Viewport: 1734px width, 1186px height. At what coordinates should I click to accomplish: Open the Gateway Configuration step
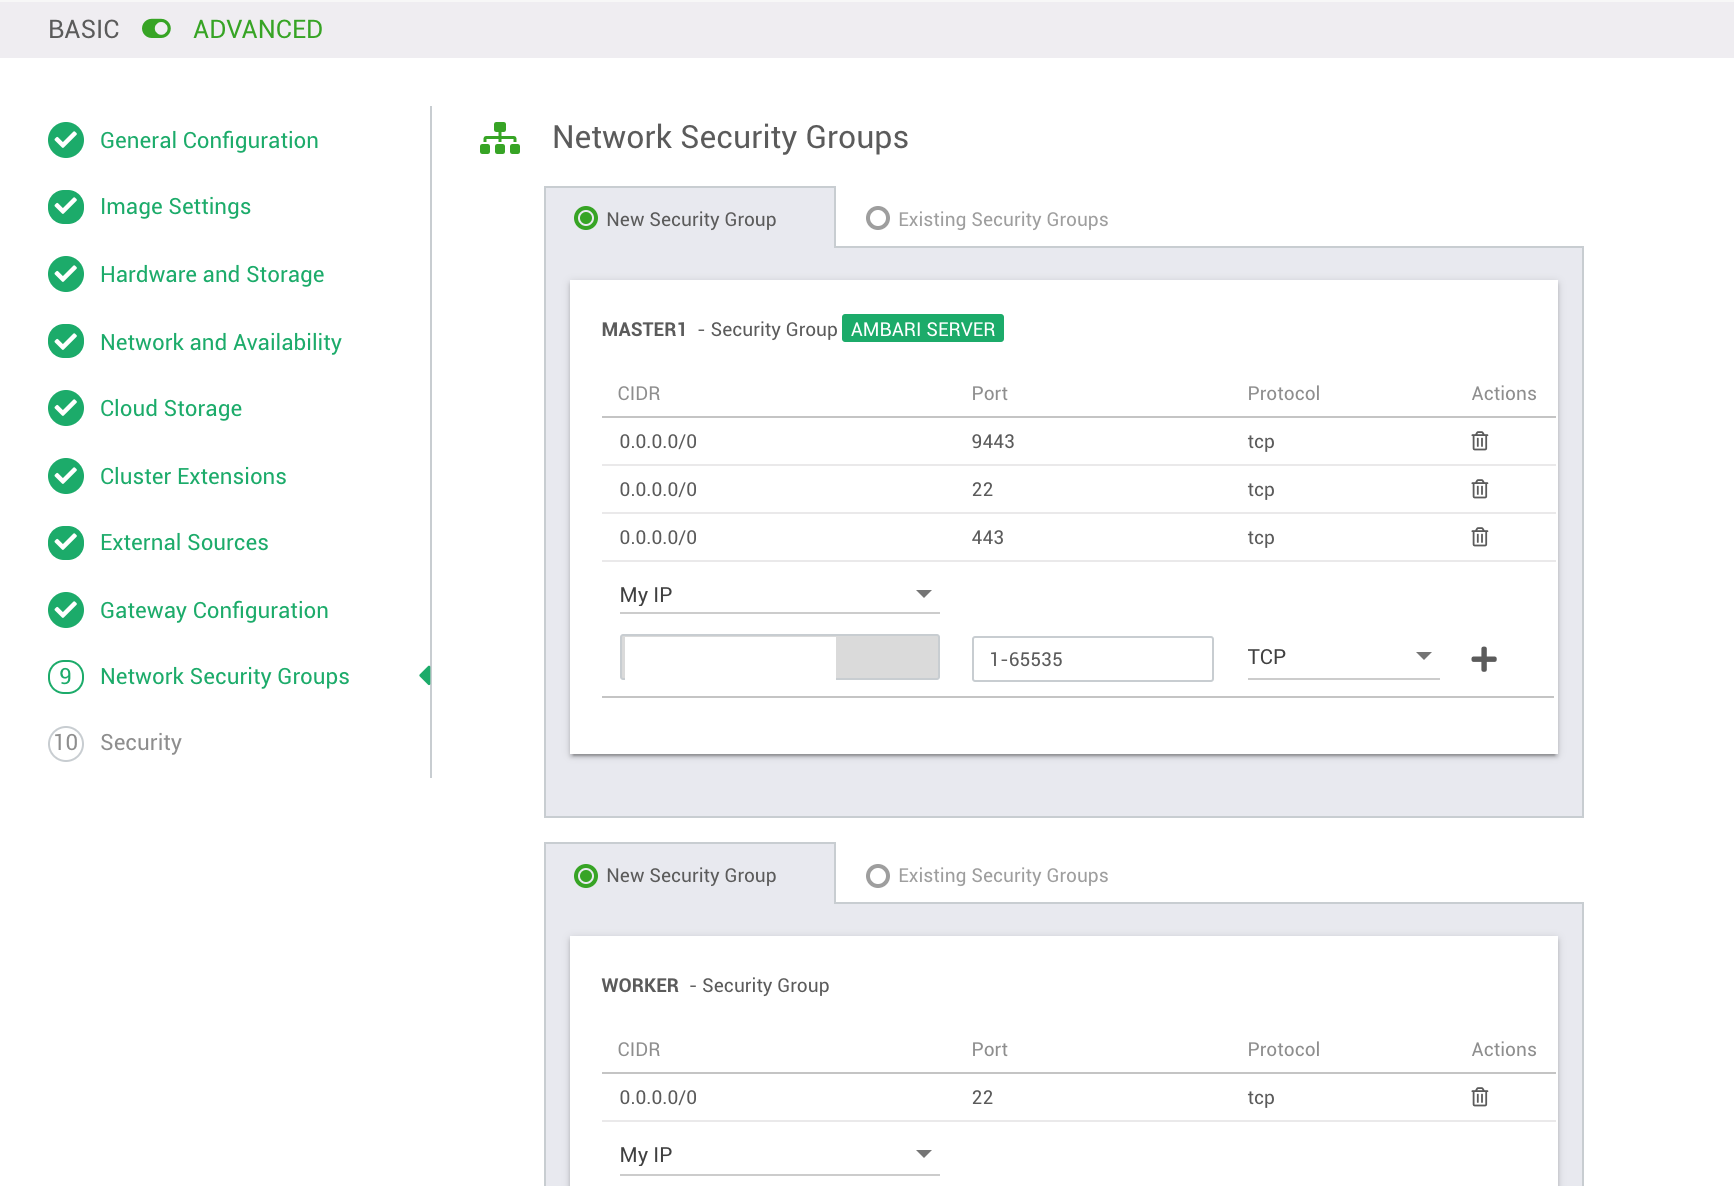coord(213,610)
